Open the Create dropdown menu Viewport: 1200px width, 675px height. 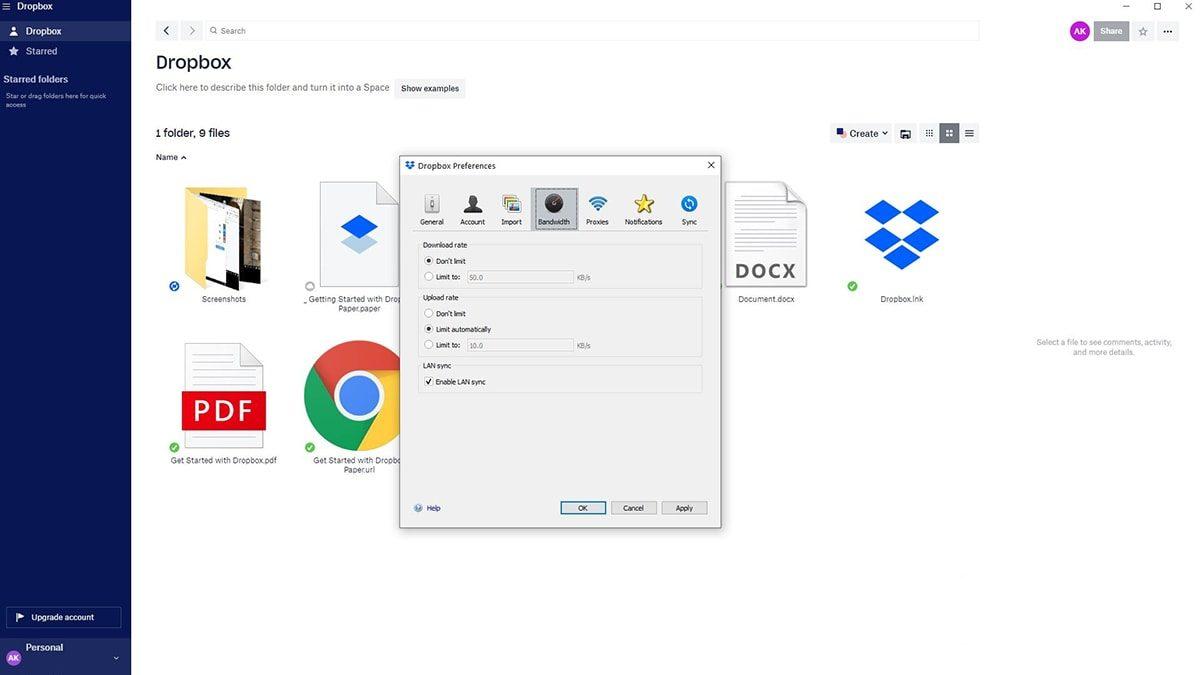[x=862, y=132]
